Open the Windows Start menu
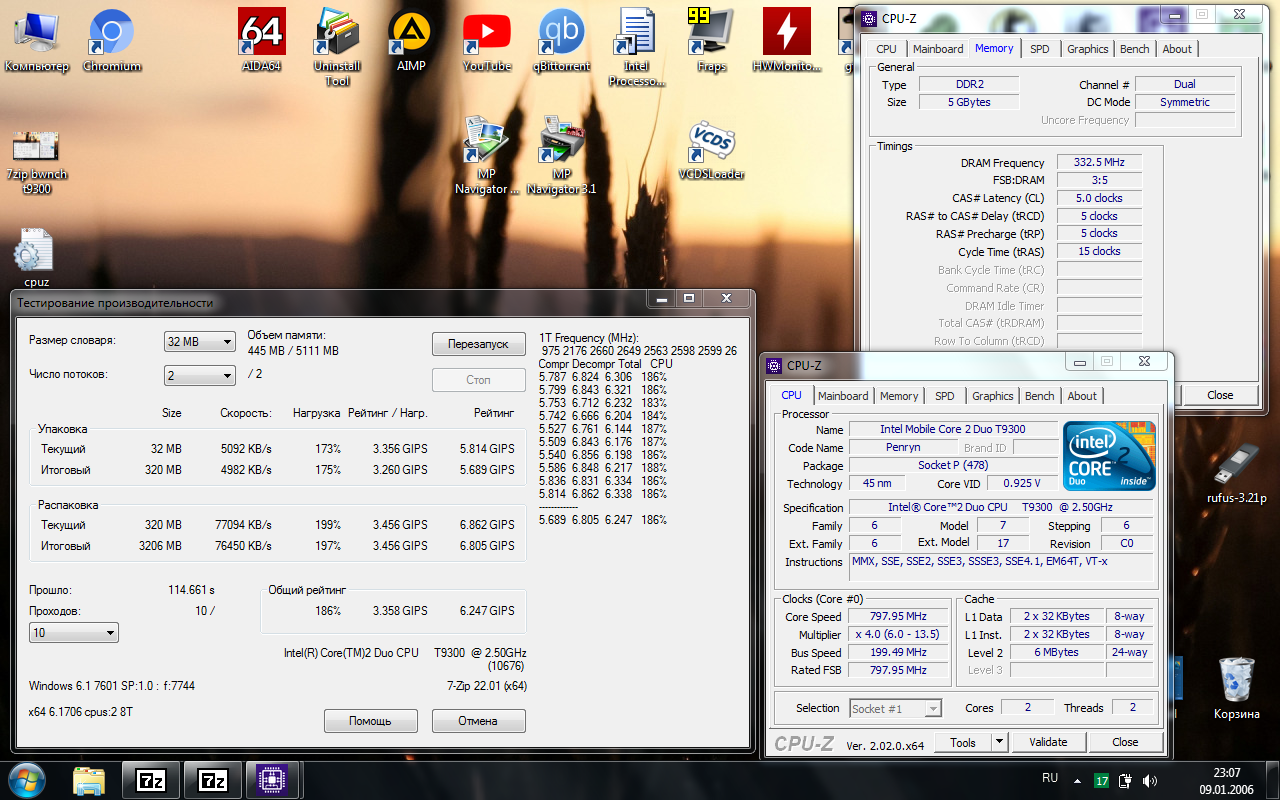1280x800 pixels. click(x=27, y=779)
